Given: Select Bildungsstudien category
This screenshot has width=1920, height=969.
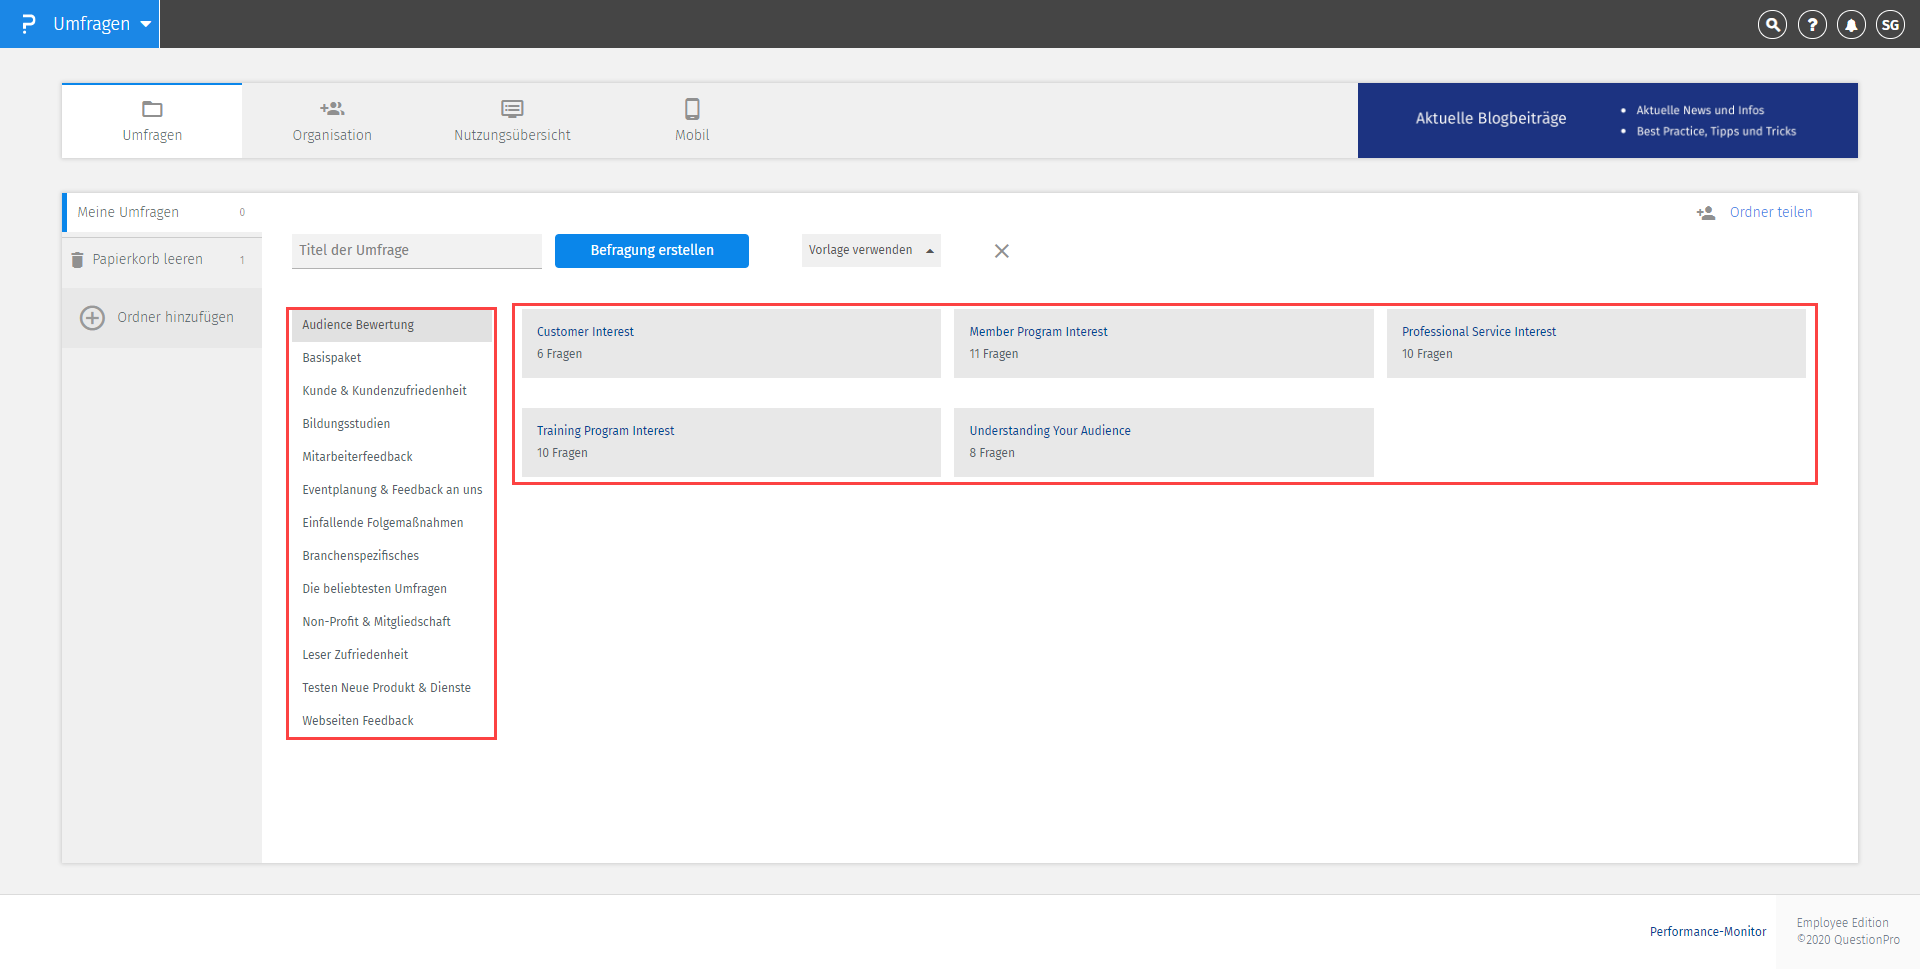Looking at the screenshot, I should 392,424.
